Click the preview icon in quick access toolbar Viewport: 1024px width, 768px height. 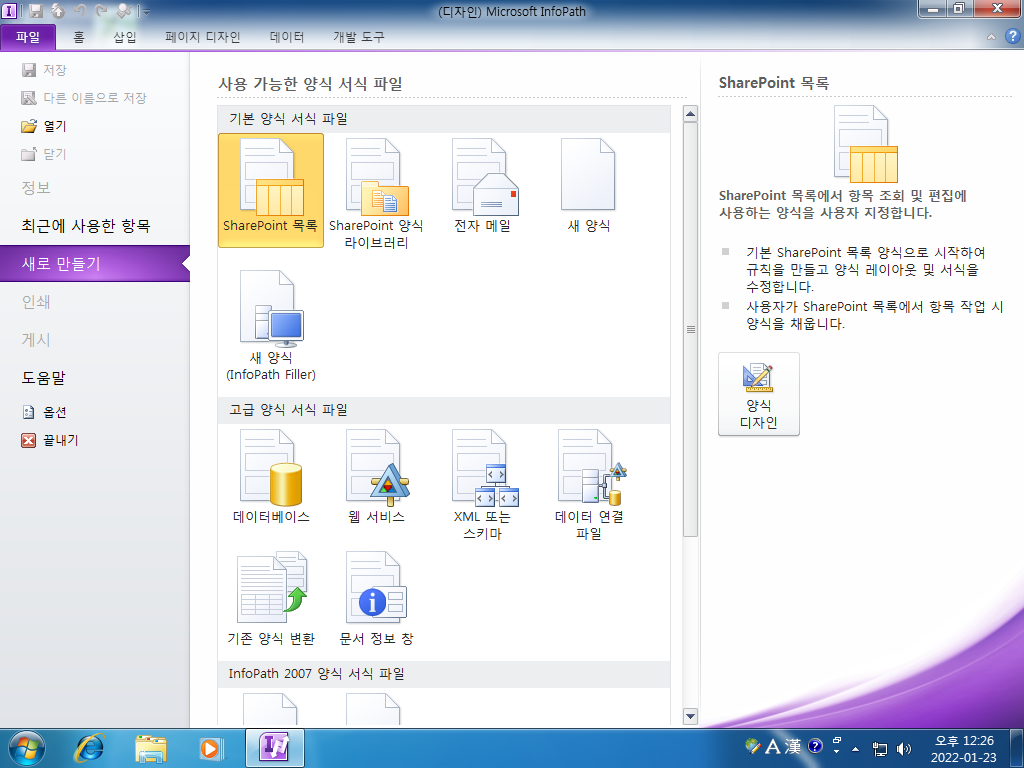pyautogui.click(x=124, y=11)
